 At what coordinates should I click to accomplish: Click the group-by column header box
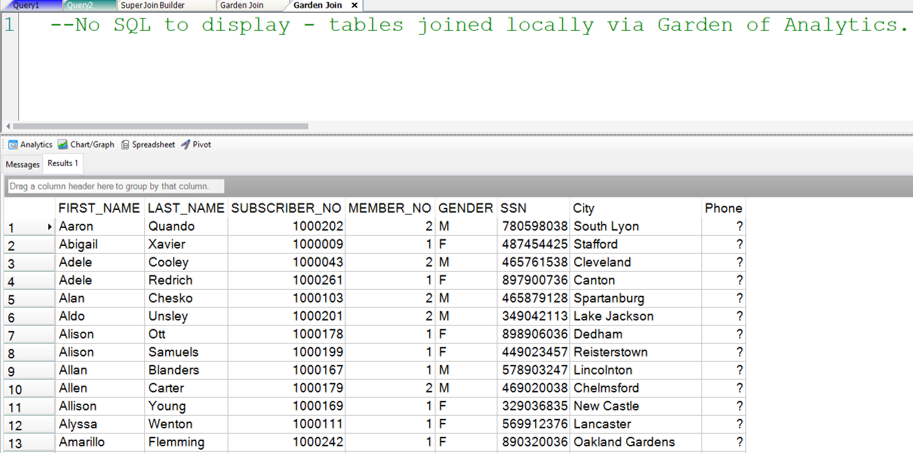115,186
